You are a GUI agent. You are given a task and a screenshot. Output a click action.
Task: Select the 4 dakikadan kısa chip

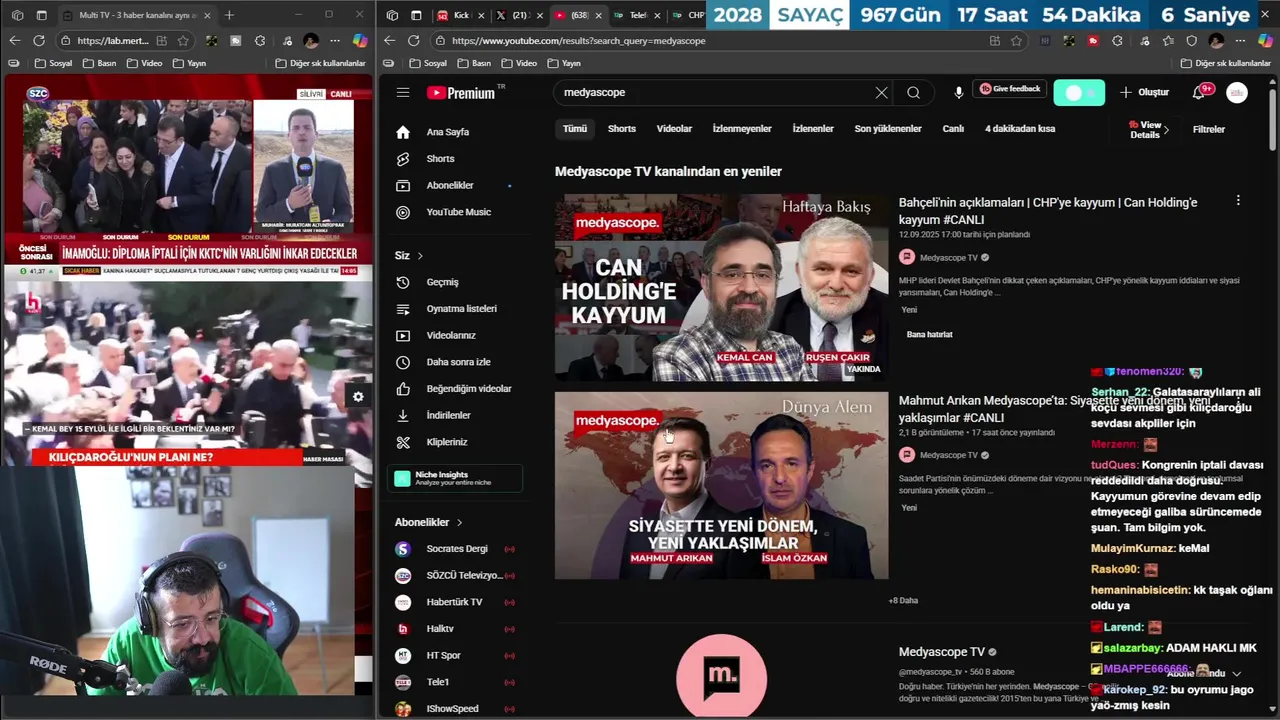click(1020, 129)
